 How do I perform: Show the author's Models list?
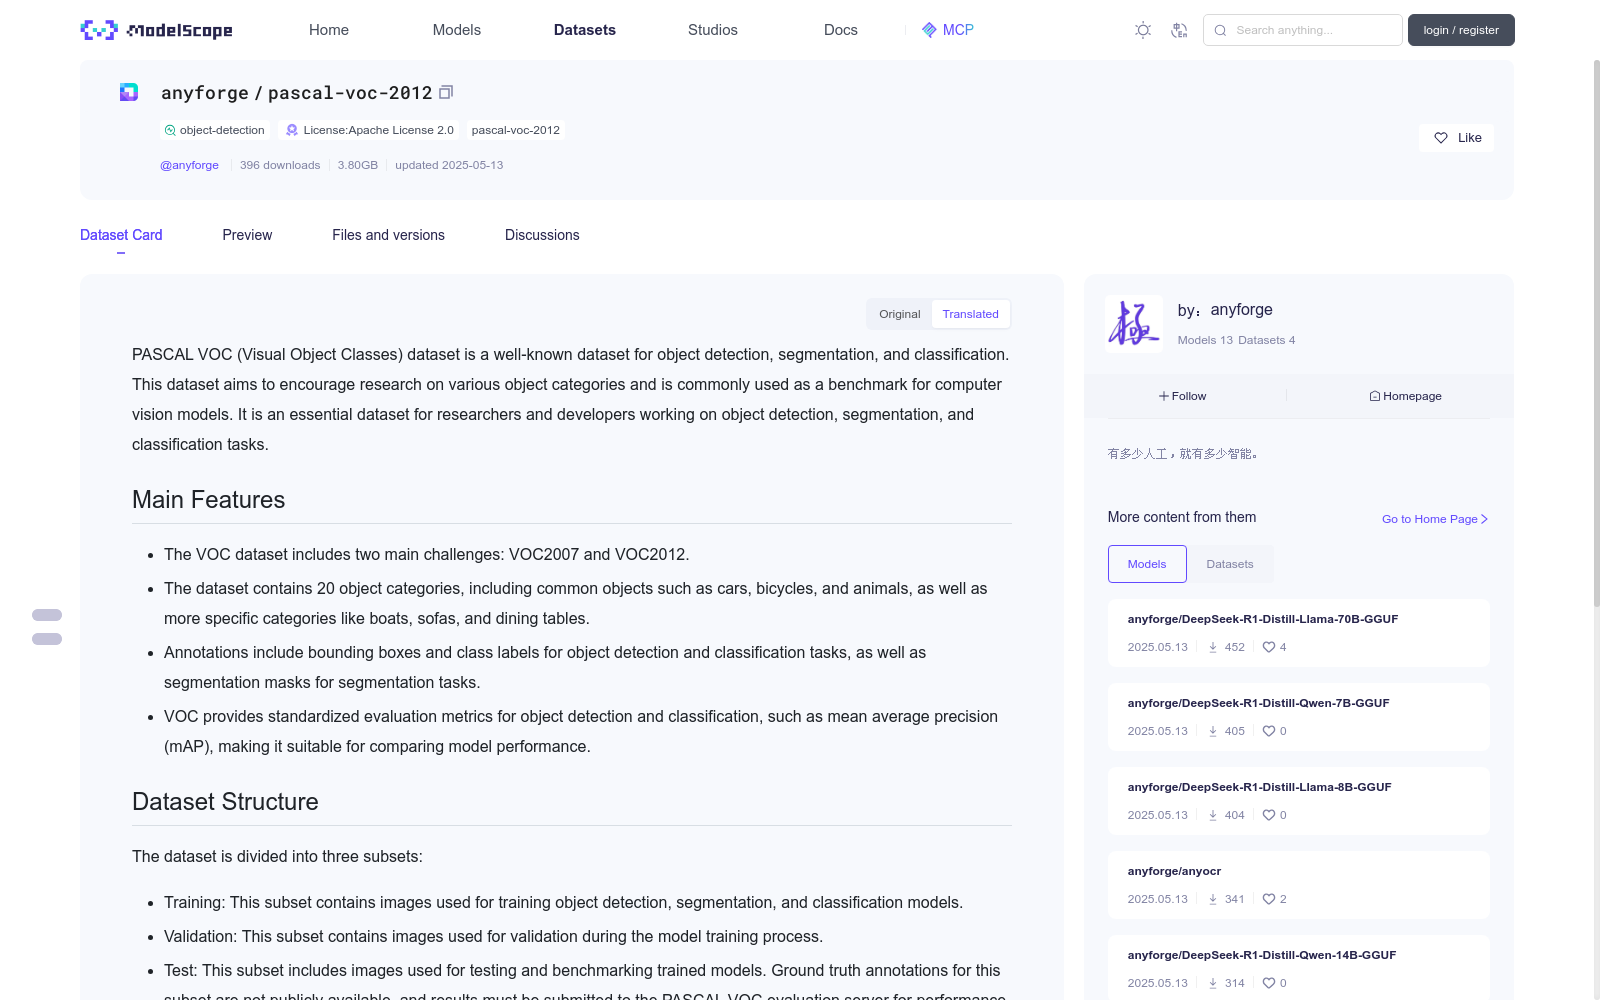click(x=1147, y=564)
